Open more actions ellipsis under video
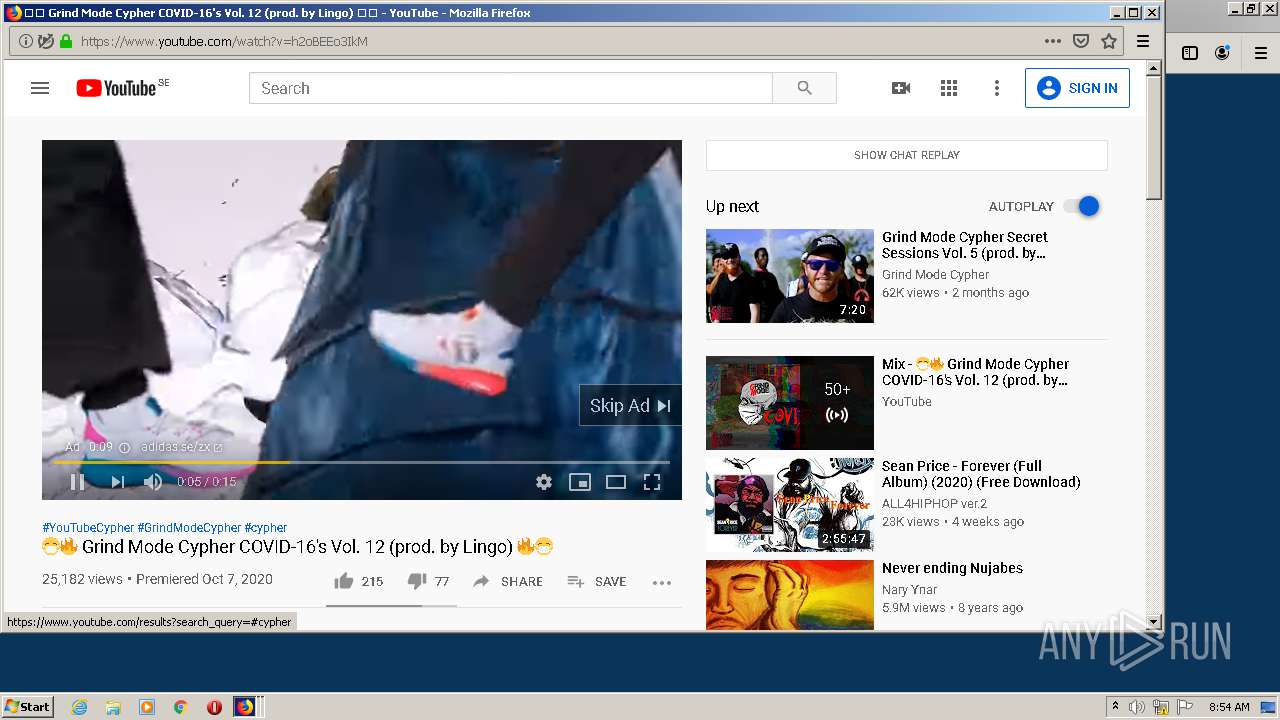 pos(662,582)
